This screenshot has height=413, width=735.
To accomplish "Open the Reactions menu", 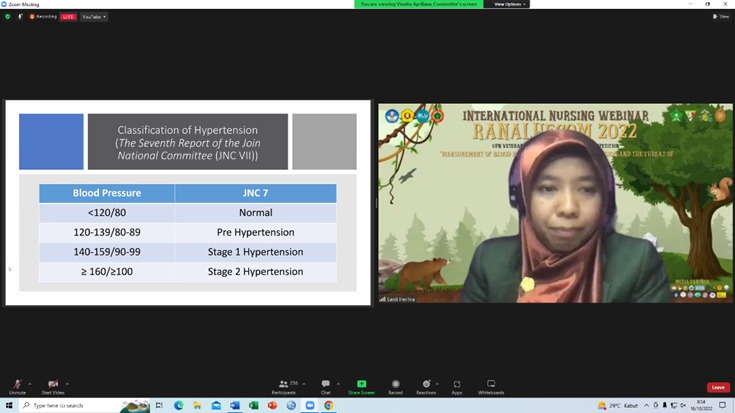I will tap(427, 384).
